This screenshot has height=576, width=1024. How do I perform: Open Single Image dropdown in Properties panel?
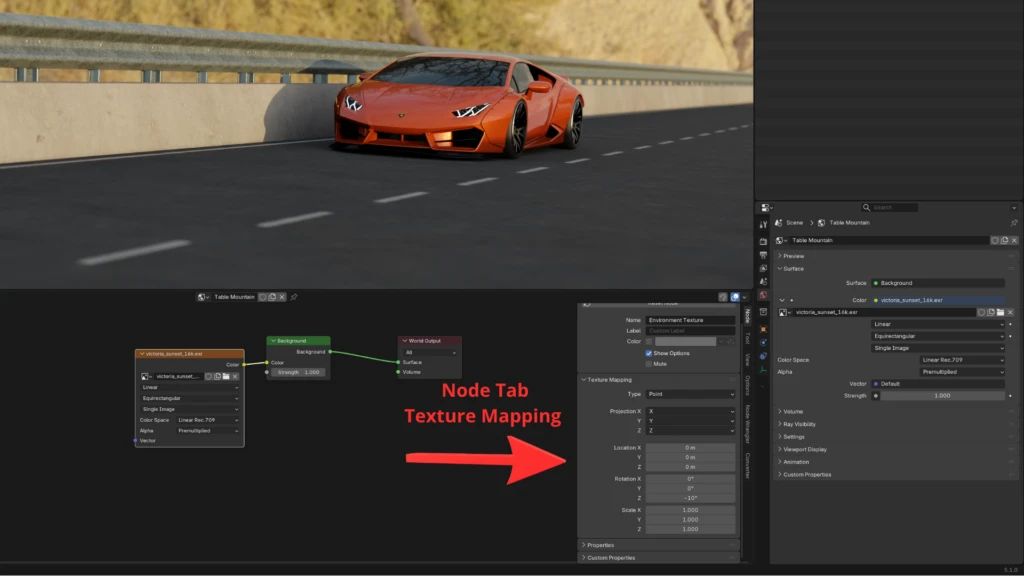coord(938,348)
